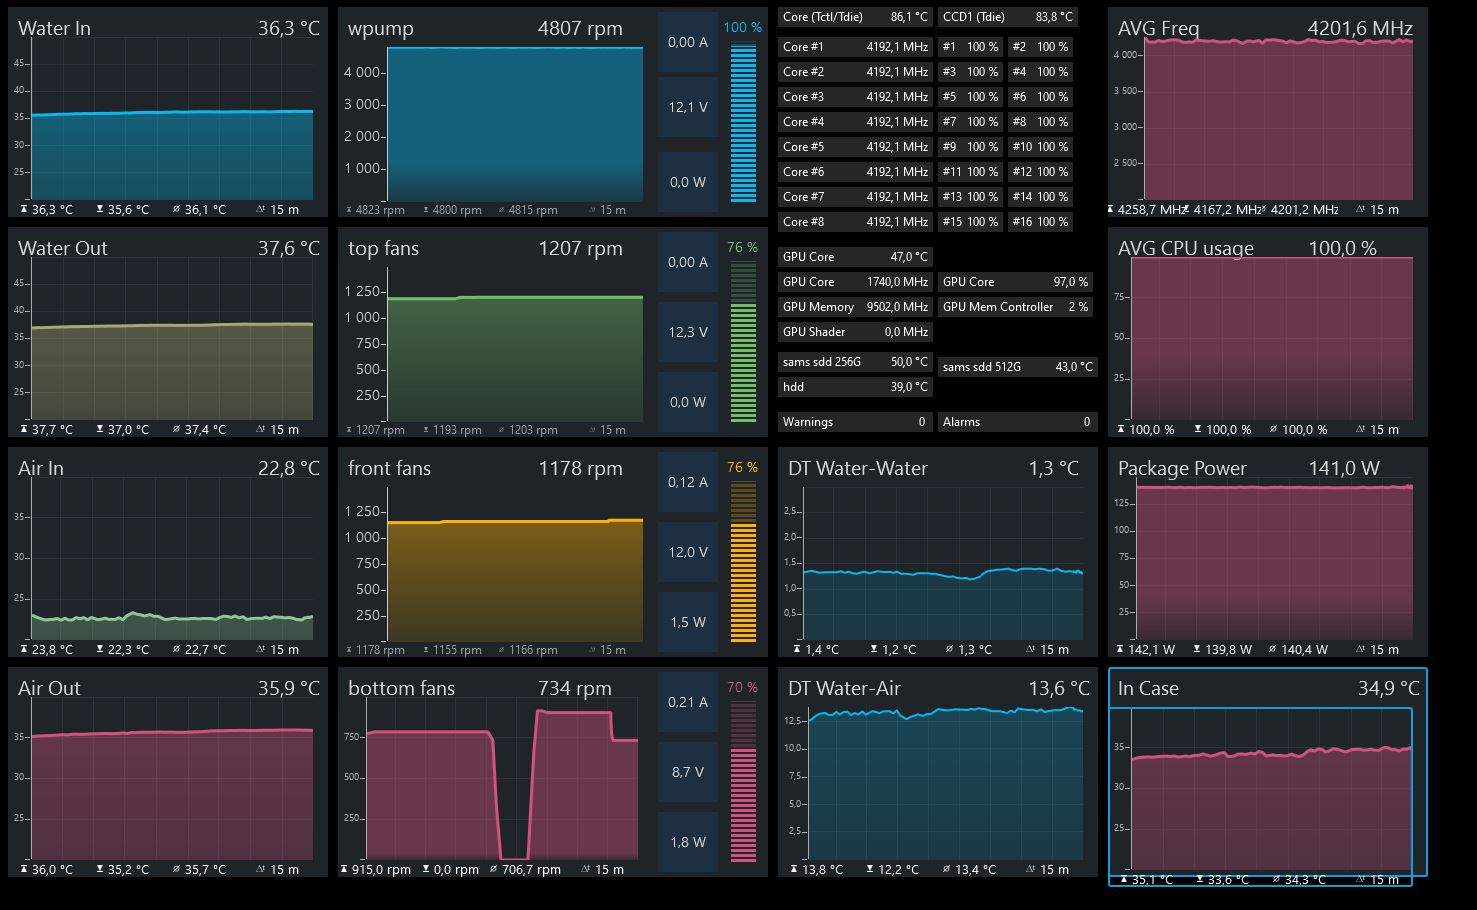
Task: Click the average icon under Air In chart
Action: 177,650
